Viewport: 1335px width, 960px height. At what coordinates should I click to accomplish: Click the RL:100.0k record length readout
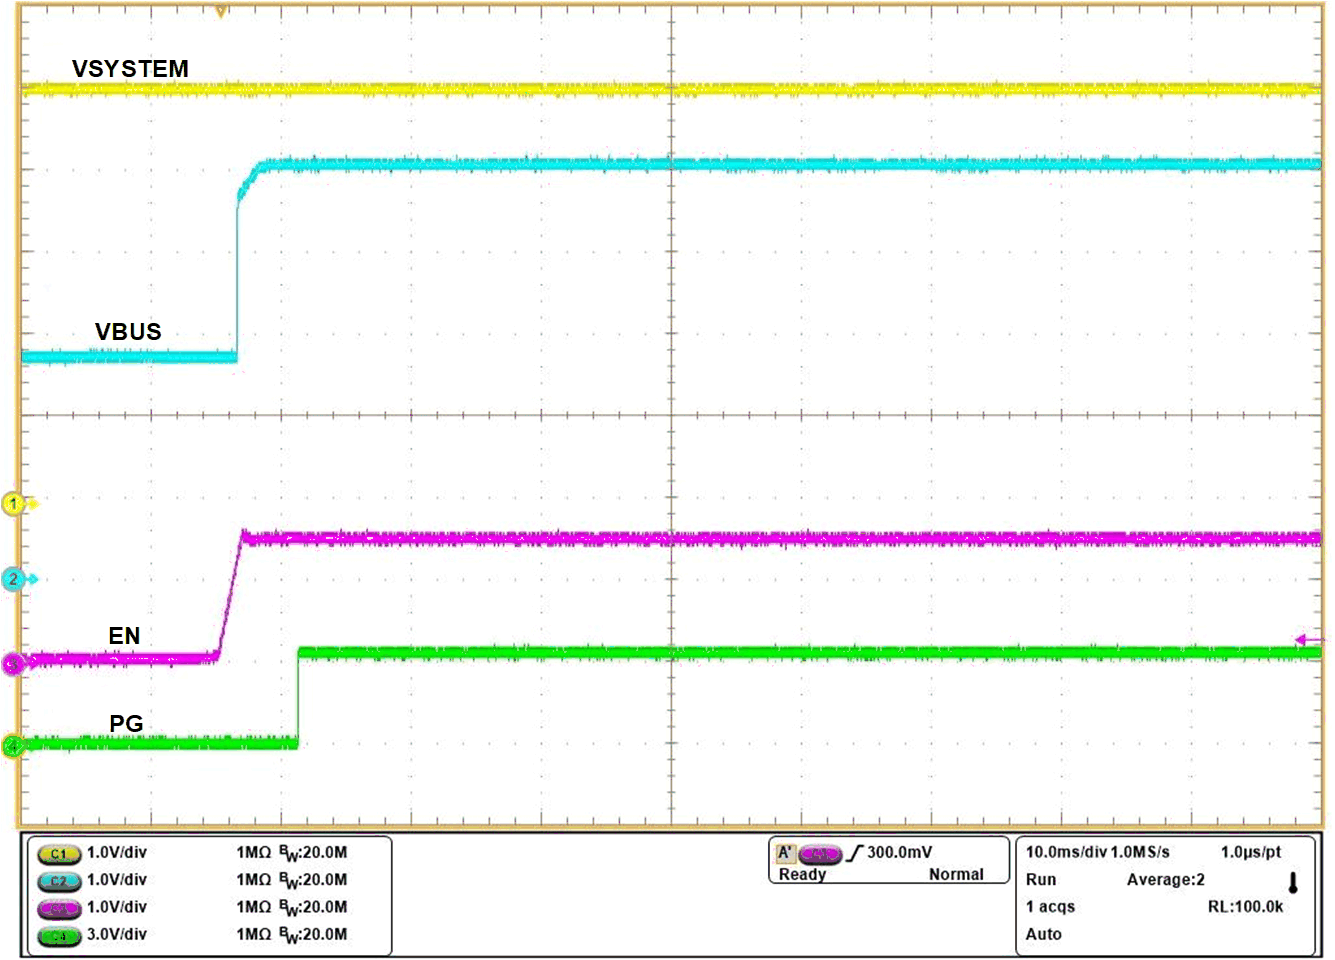(x=1245, y=907)
